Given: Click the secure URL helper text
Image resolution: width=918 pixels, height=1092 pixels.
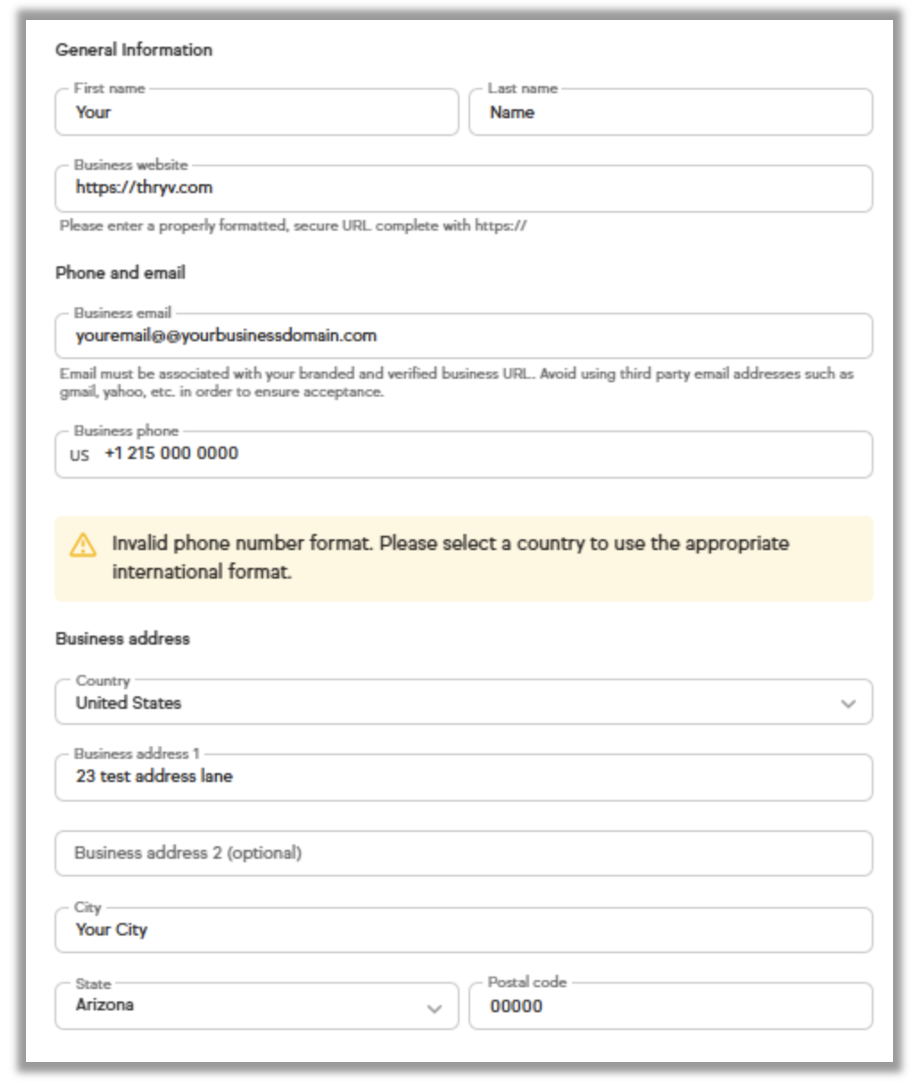Looking at the screenshot, I should pos(293,226).
